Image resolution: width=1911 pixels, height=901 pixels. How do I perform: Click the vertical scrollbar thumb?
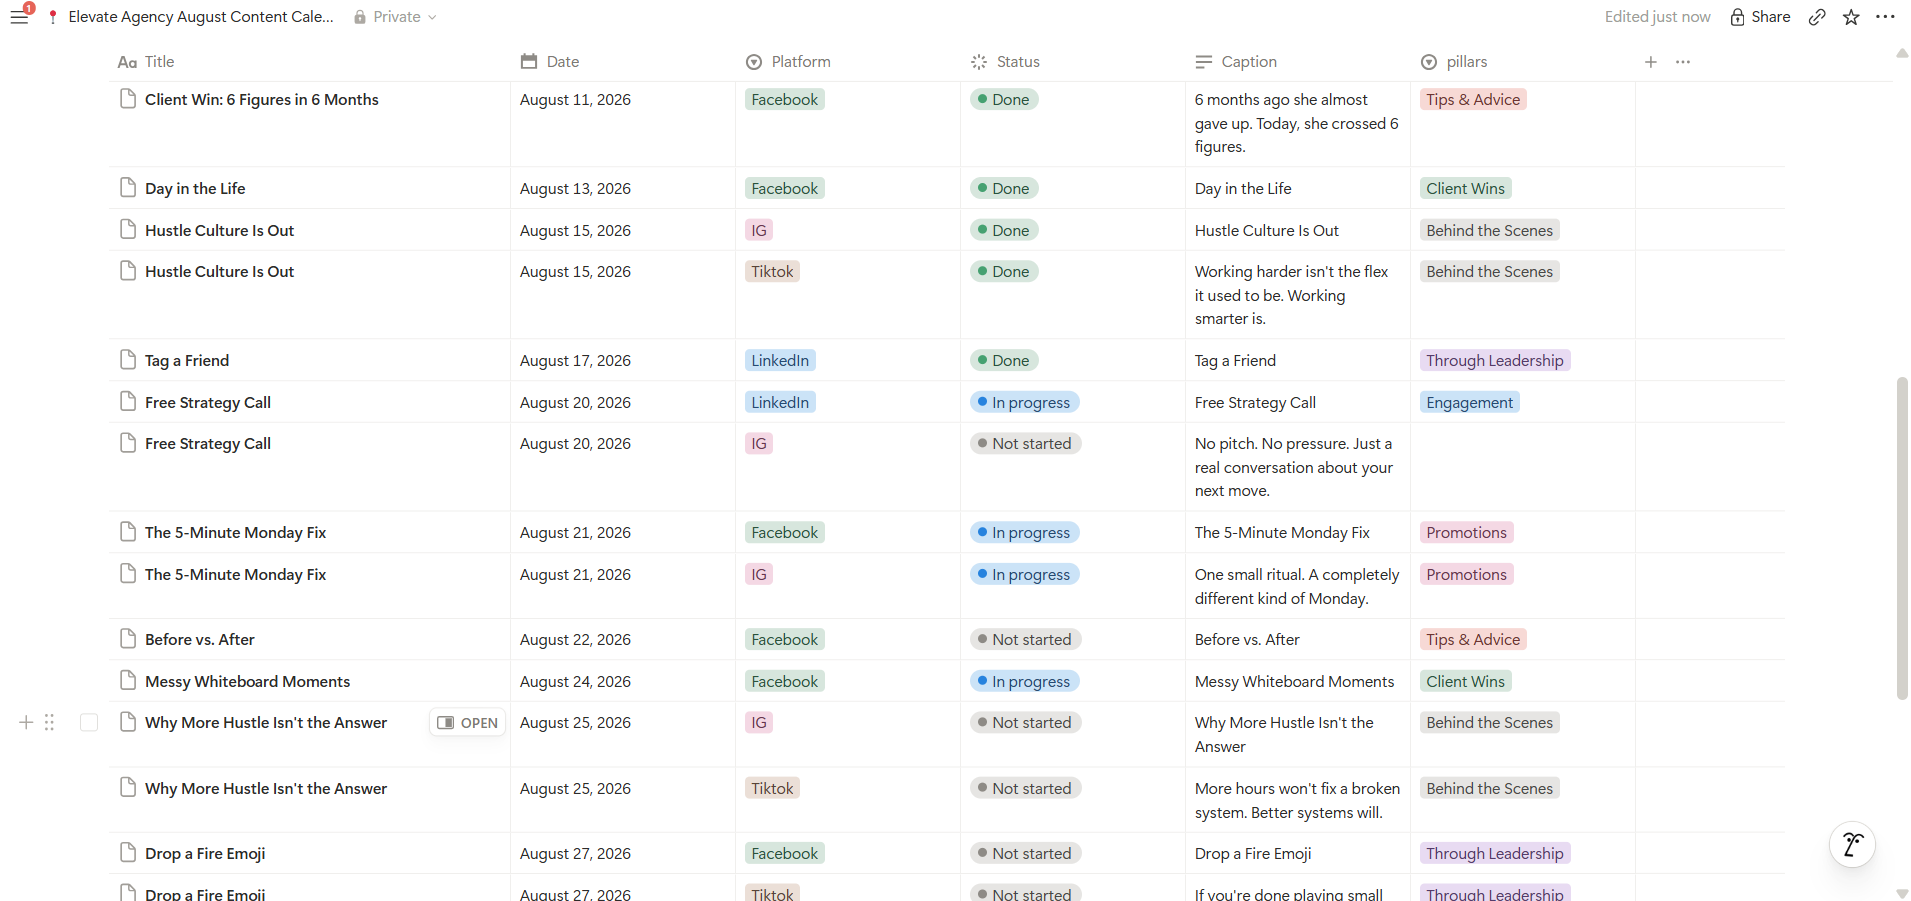coord(1902,538)
